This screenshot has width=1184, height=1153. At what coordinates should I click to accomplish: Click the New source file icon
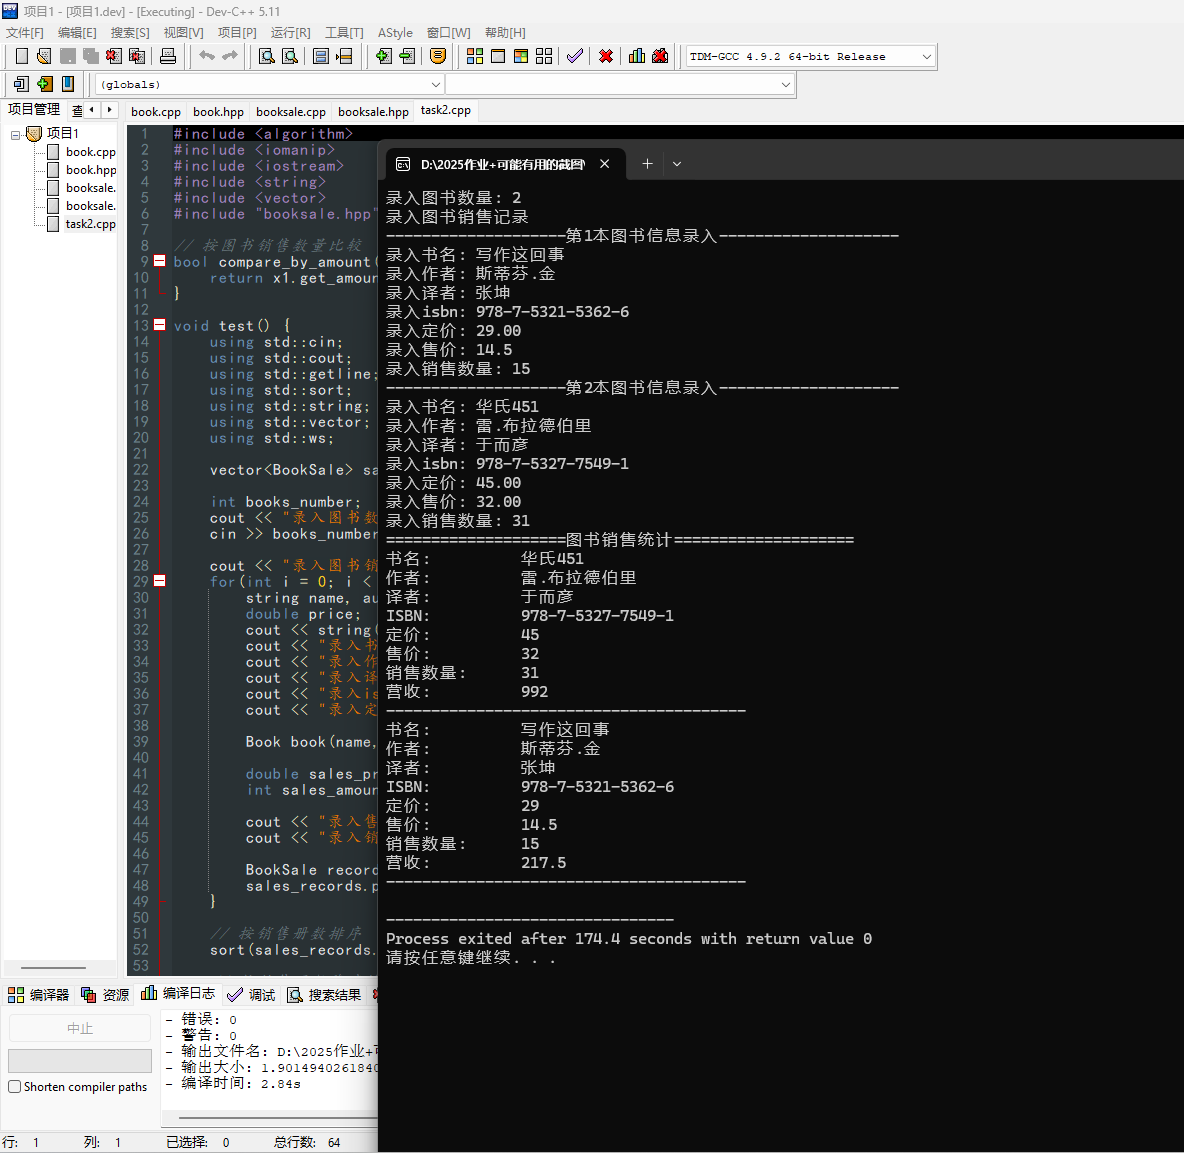tap(22, 56)
